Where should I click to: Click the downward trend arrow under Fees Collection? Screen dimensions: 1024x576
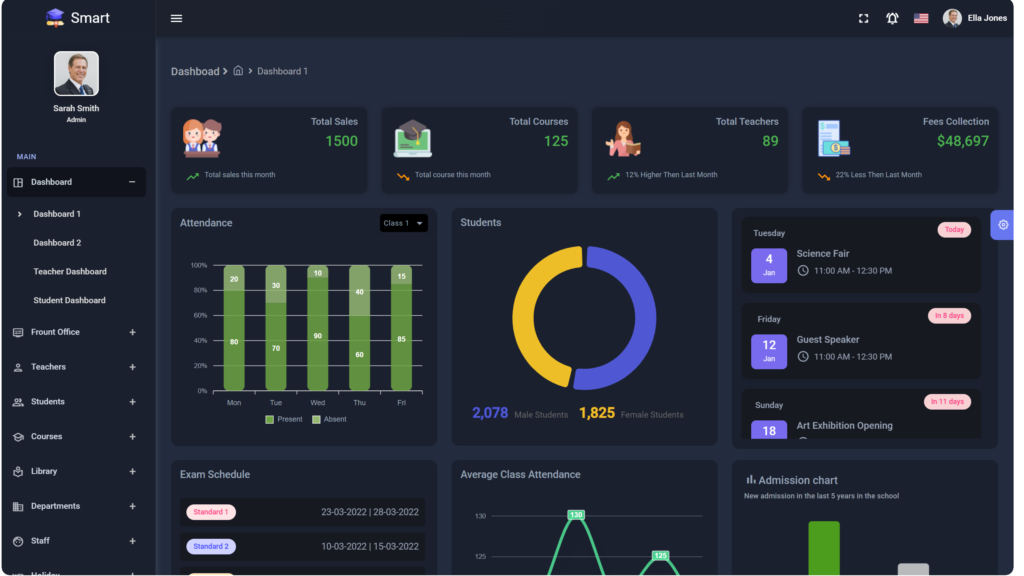click(824, 176)
